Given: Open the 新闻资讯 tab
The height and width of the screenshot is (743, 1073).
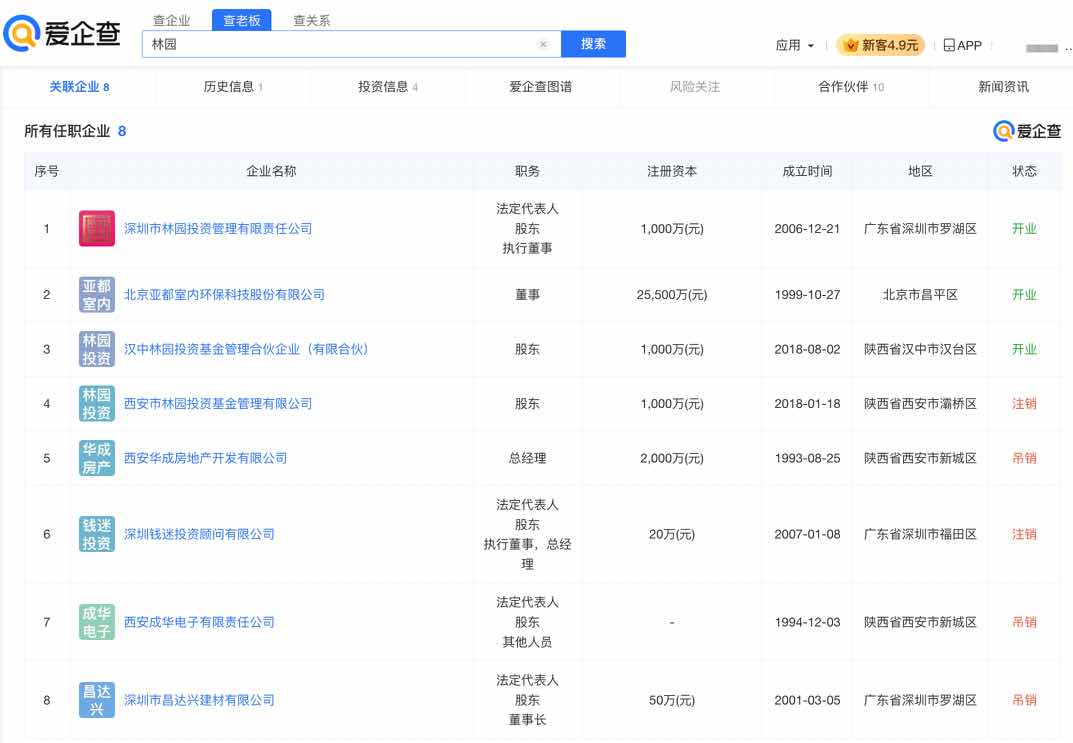Looking at the screenshot, I should [x=1003, y=87].
